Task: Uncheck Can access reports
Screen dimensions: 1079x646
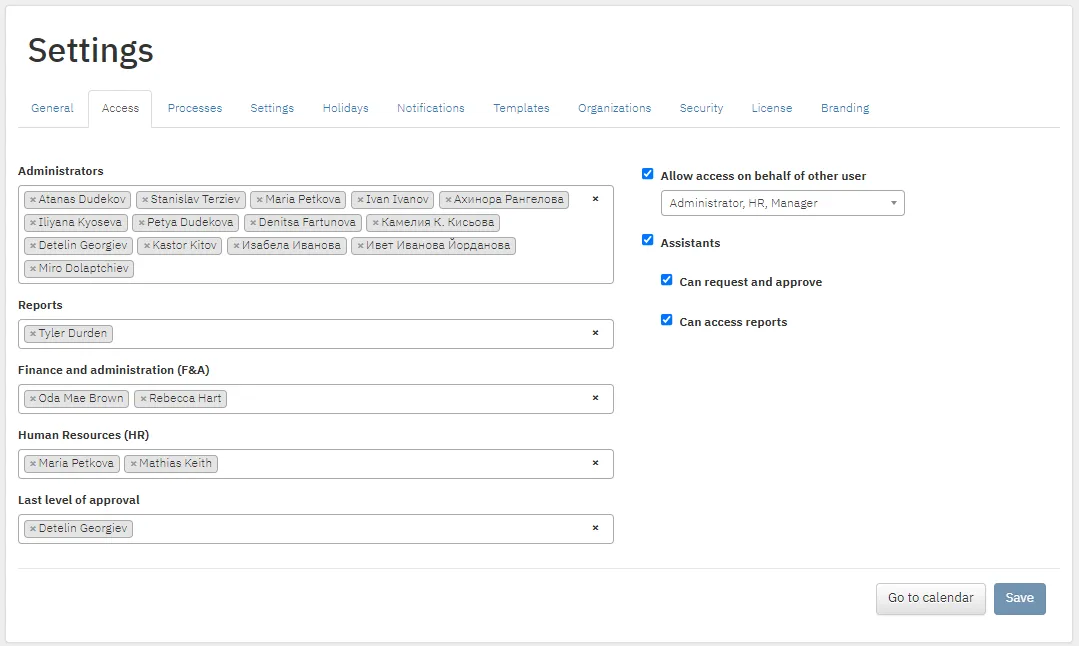Action: click(666, 320)
